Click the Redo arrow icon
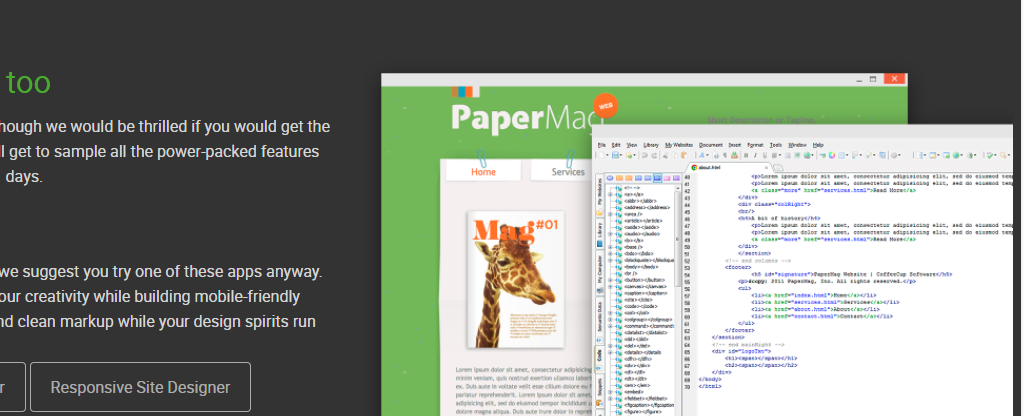Screen dimensions: 1023x416 coord(654,155)
